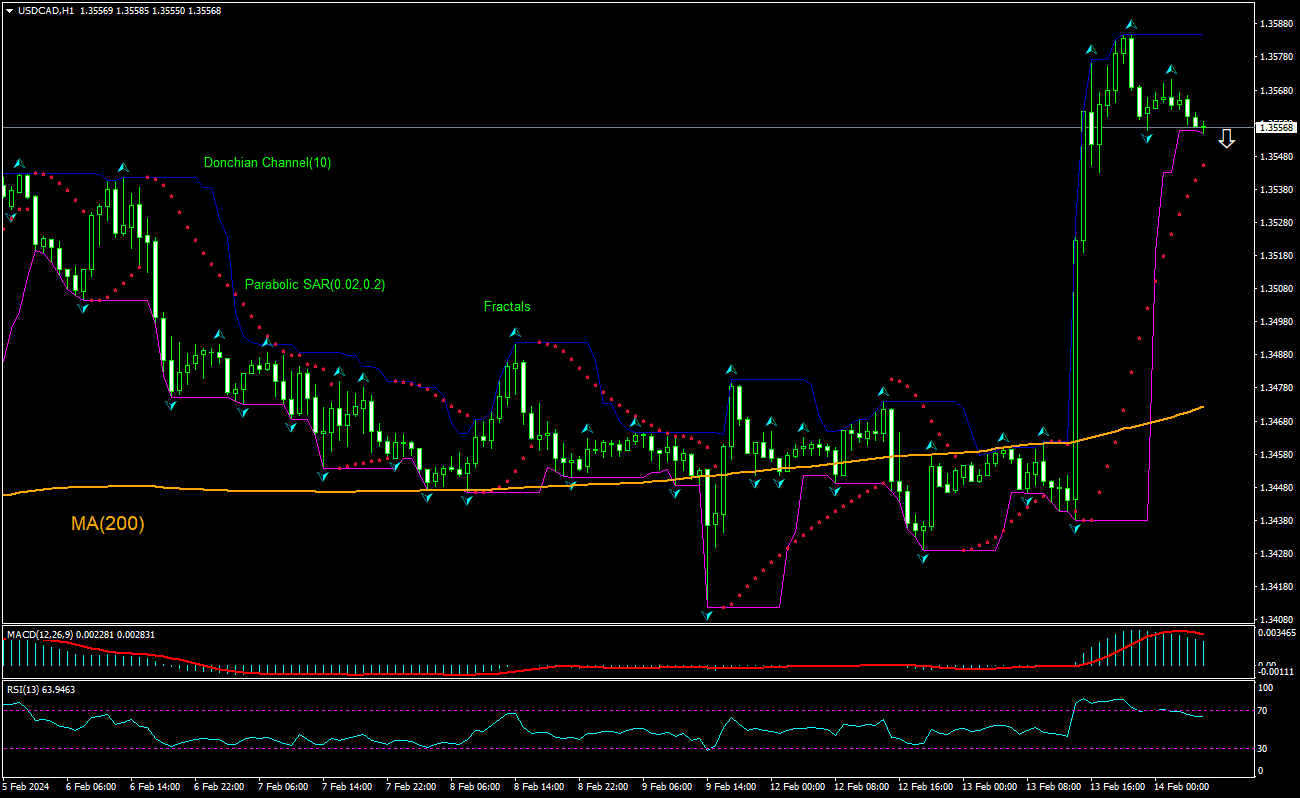Click the dashed RSI level 70 line

click(x=600, y=710)
